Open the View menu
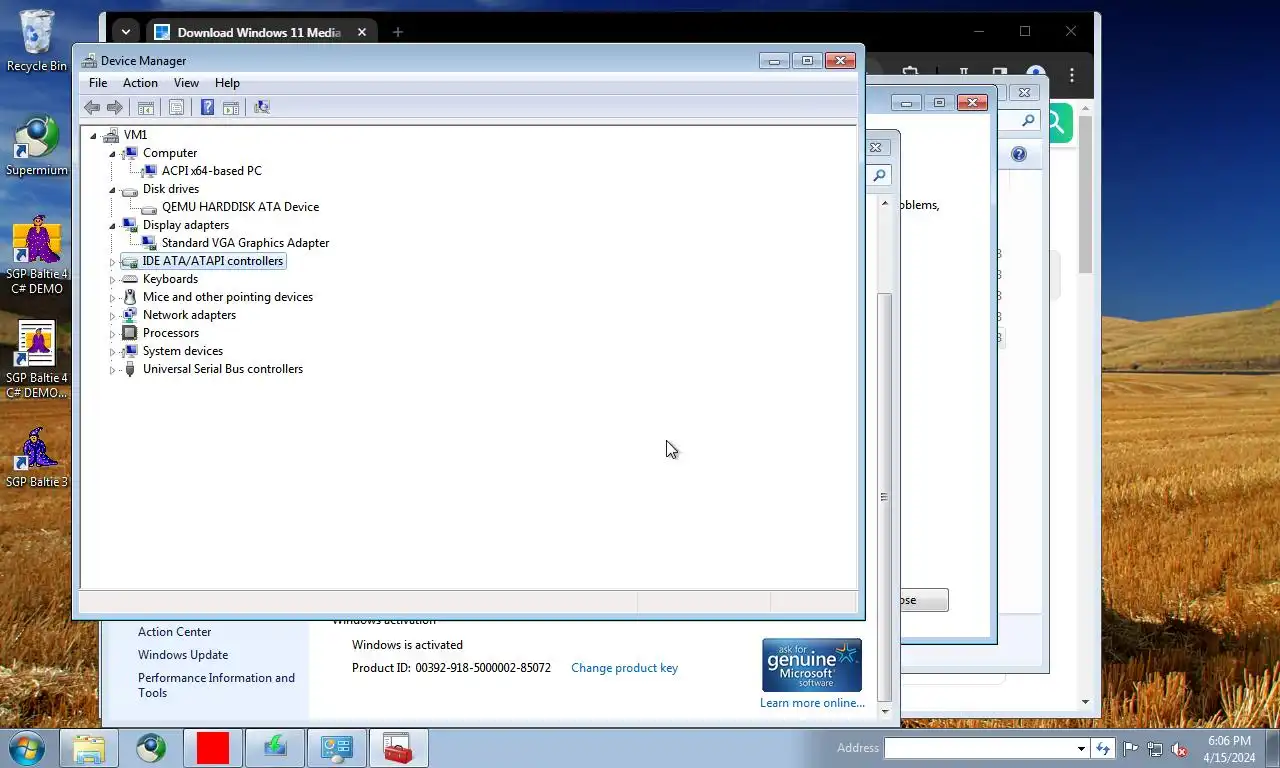The image size is (1280, 768). [x=186, y=83]
